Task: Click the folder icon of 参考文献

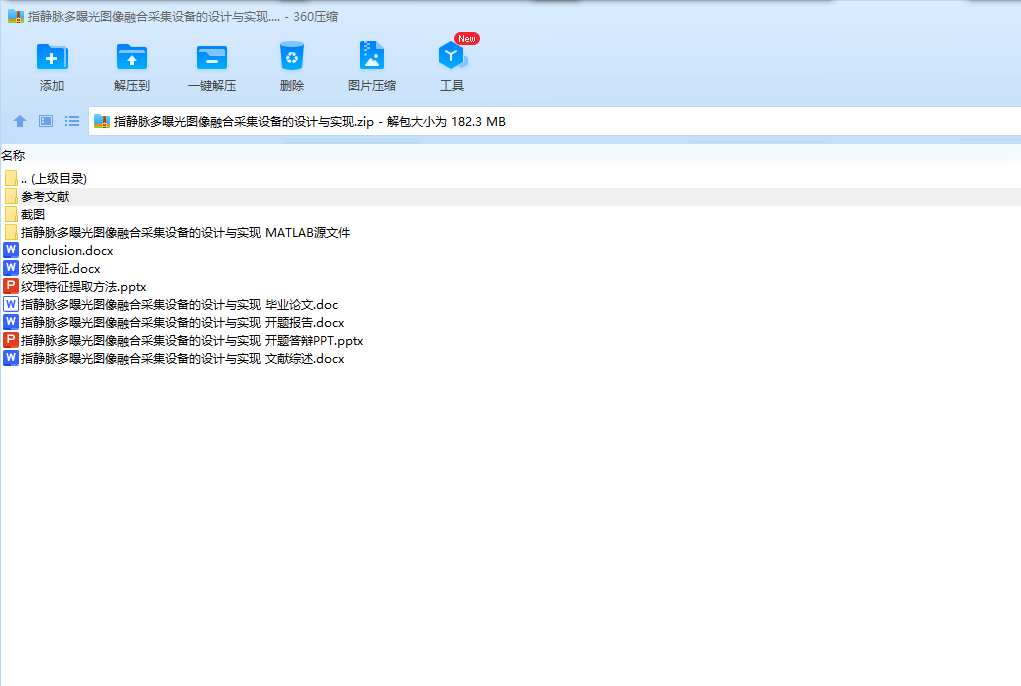Action: (11, 196)
